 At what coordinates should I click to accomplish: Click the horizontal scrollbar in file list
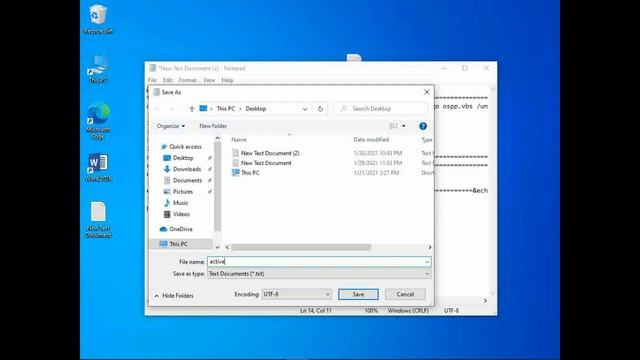point(301,247)
